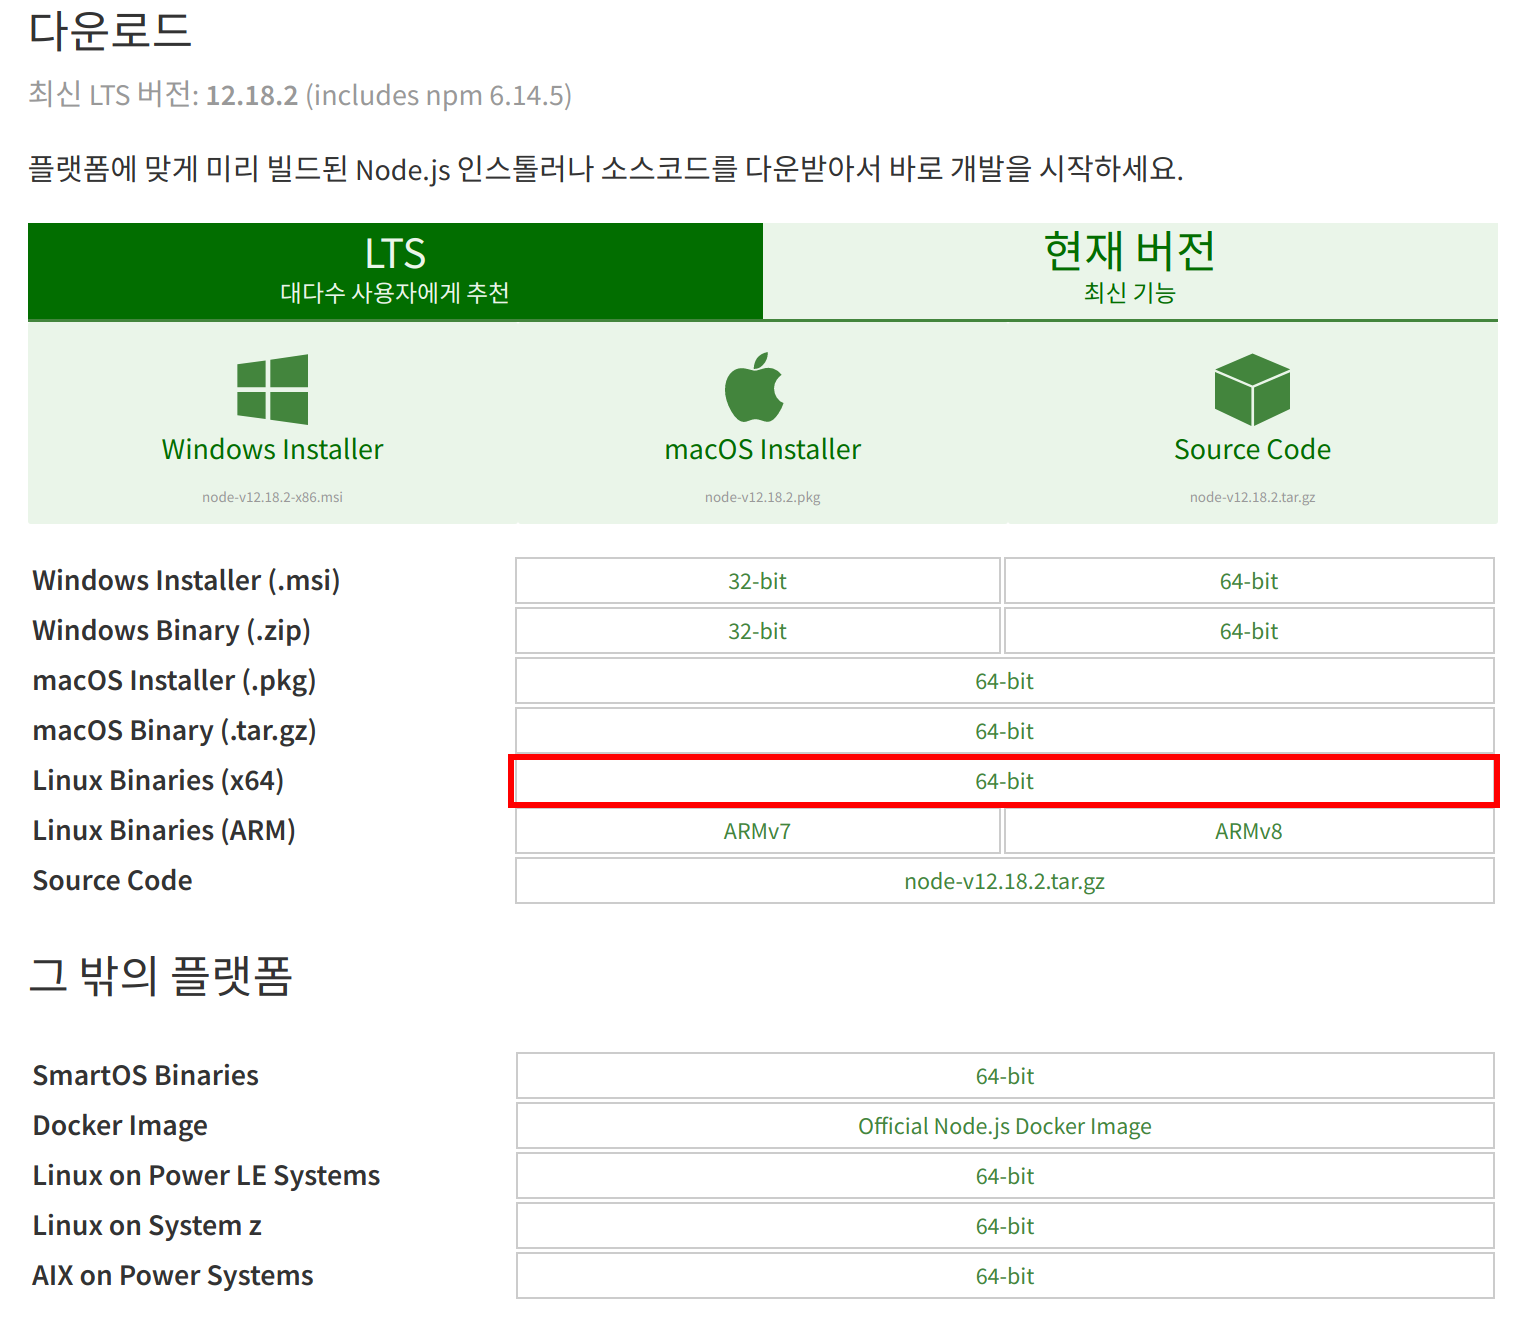Screen dimensions: 1532x1324
Task: Switch to the 현재 버전 tab
Action: pyautogui.click(x=1130, y=271)
